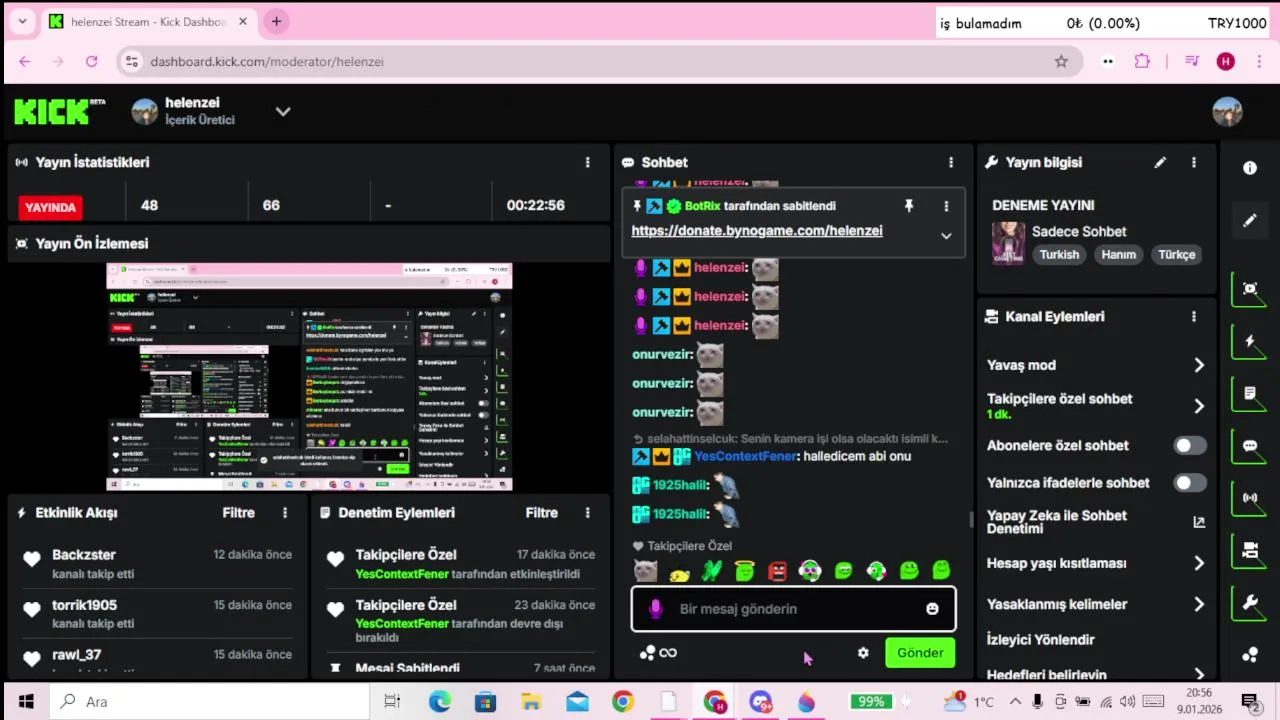The width and height of the screenshot is (1280, 720).
Task: Open the pinned message three-dot menu
Action: [x=946, y=206]
